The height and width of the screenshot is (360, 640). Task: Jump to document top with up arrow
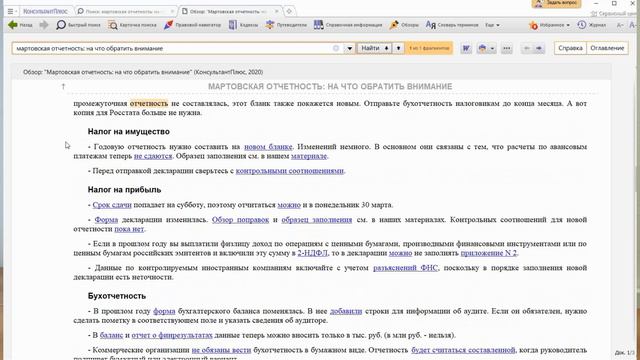pyautogui.click(x=63, y=87)
